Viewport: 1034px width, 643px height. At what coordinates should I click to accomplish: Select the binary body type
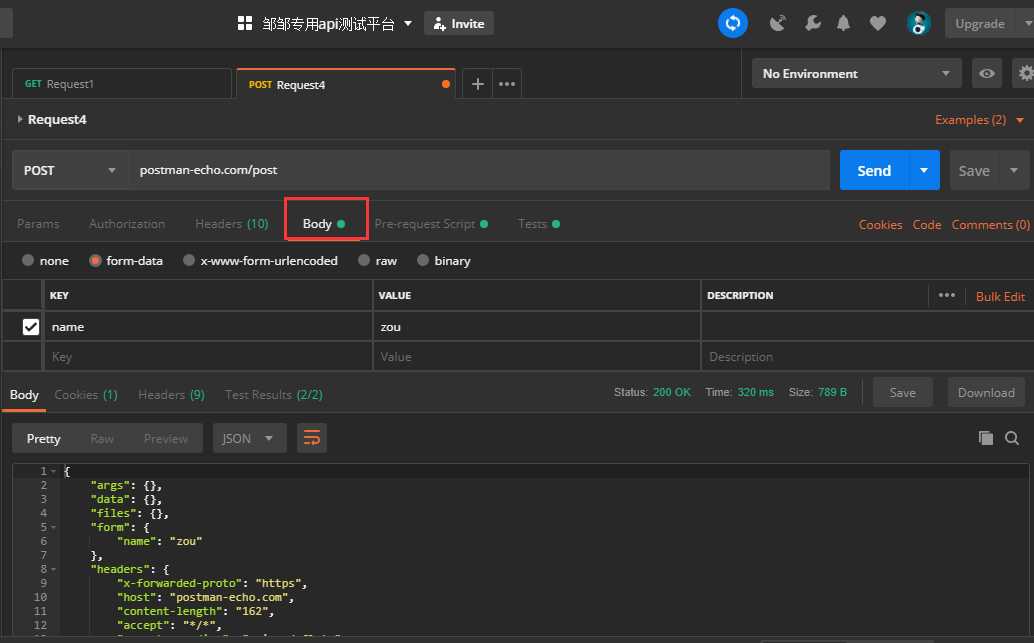click(423, 260)
